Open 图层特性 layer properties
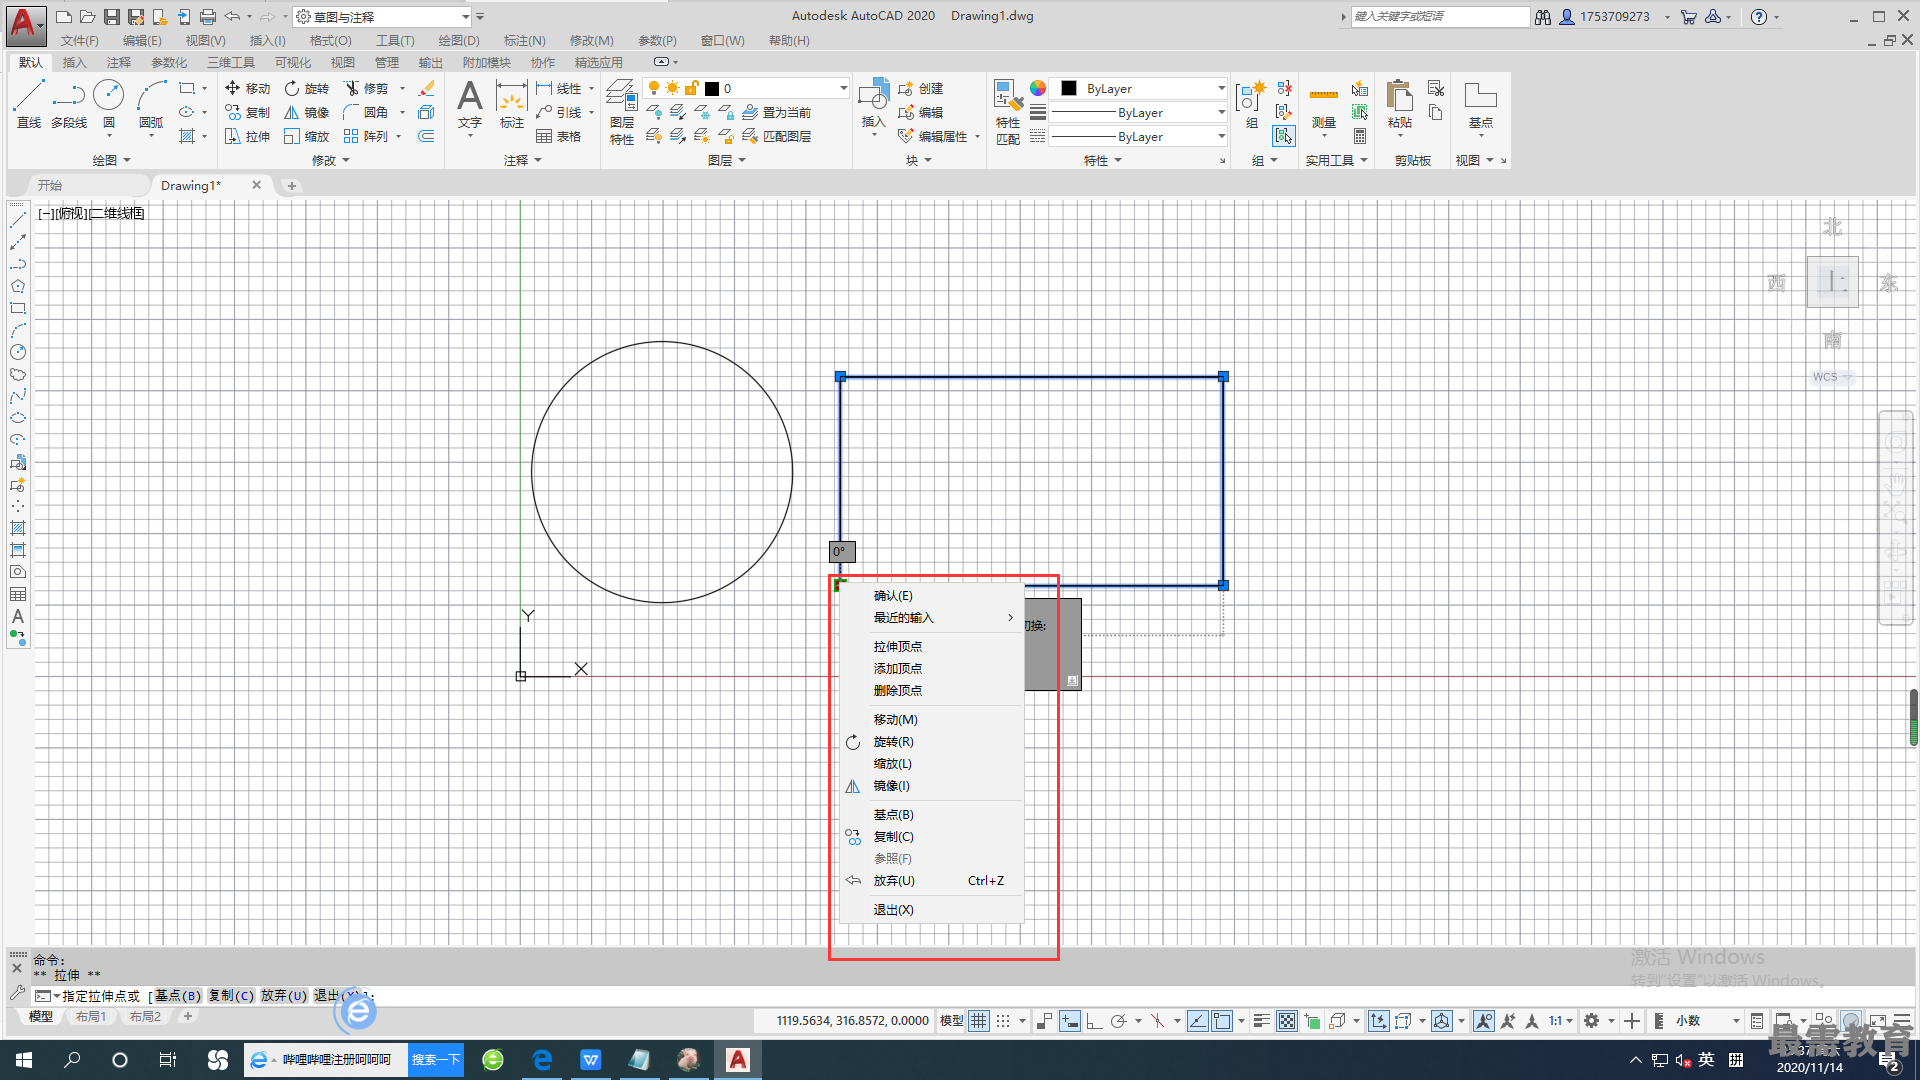 [x=622, y=112]
